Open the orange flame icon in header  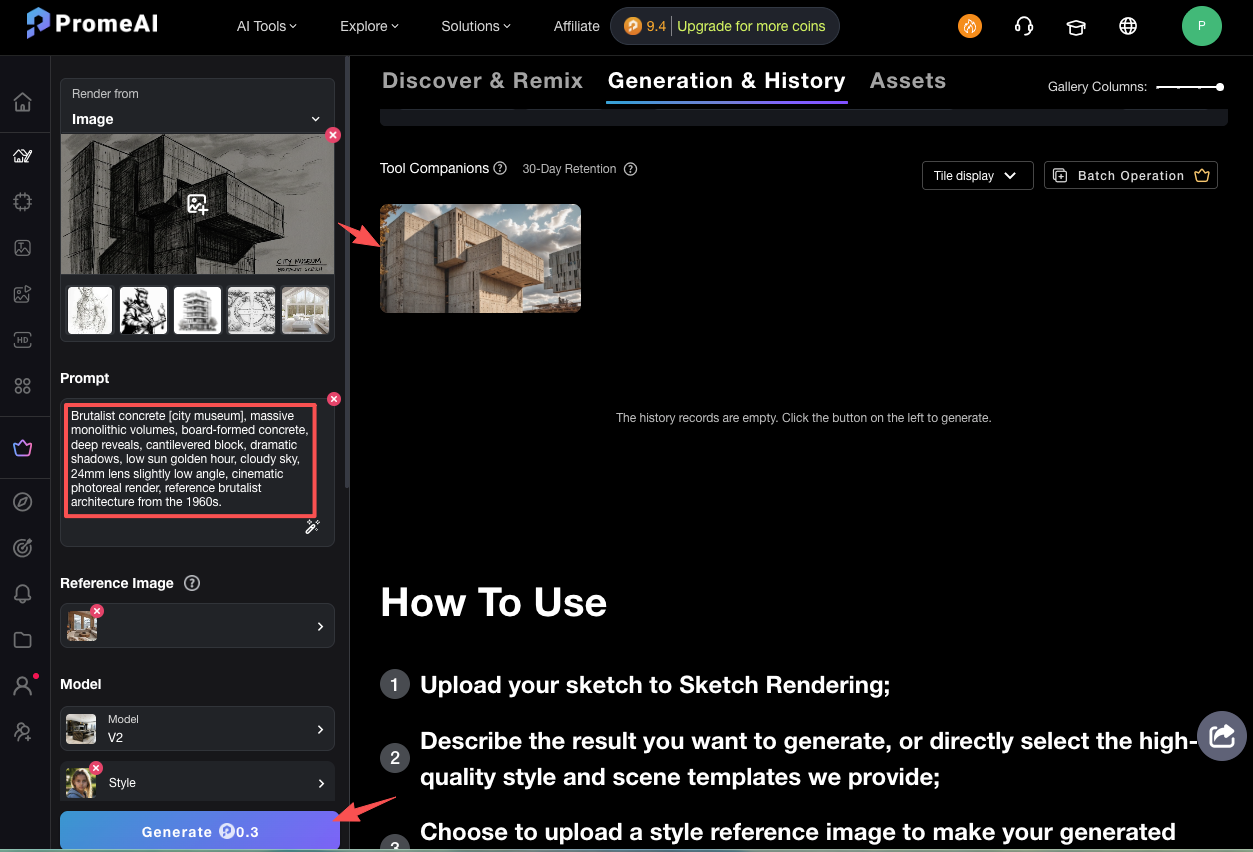[x=970, y=26]
